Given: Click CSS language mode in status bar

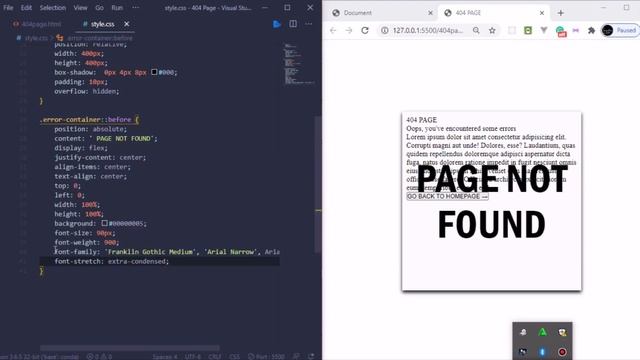Looking at the screenshot, I should [235, 356].
